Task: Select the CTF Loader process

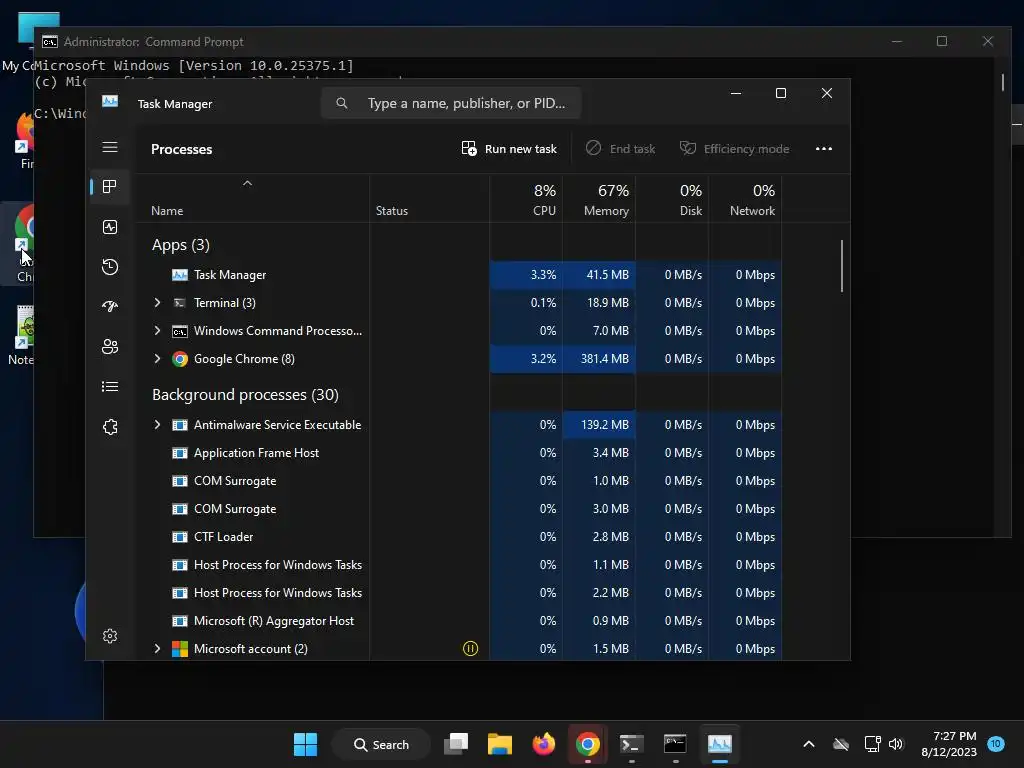Action: point(458,537)
